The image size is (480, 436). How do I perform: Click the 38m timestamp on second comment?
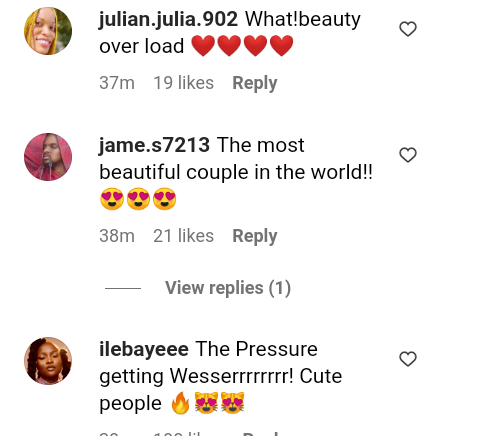[x=117, y=236]
